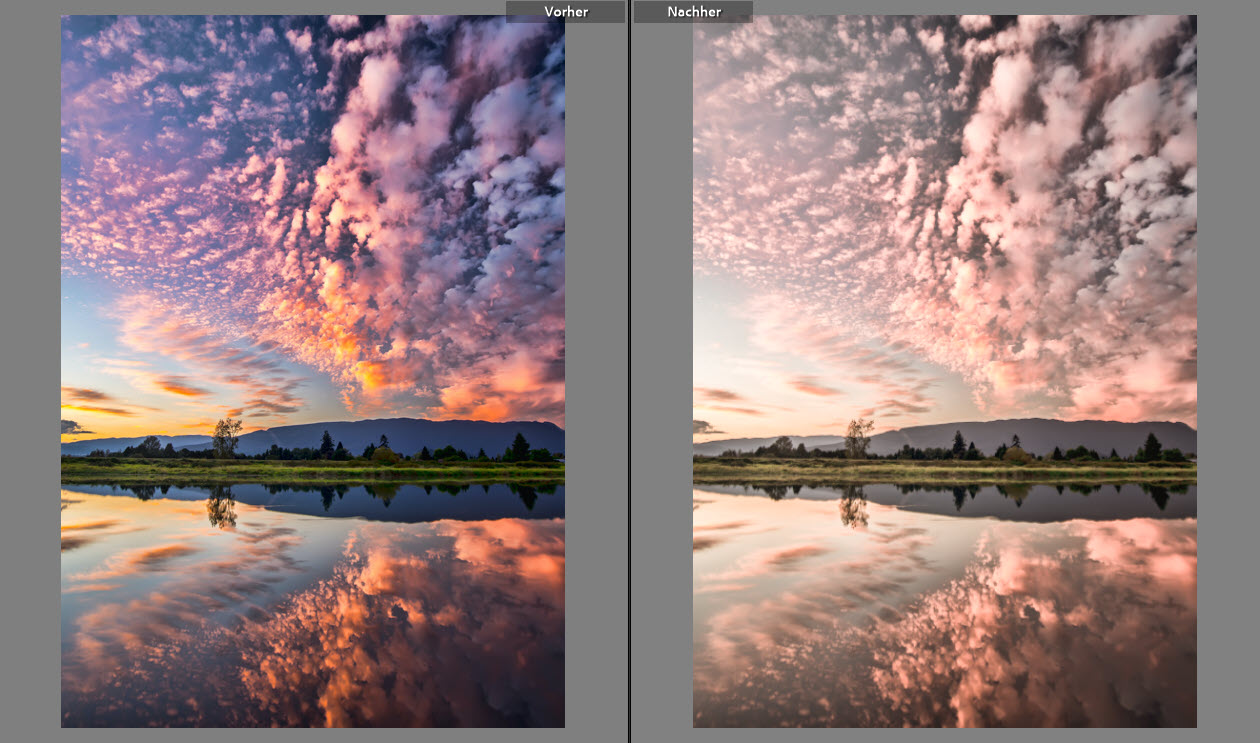Select the Vorher sunset photo preview

[x=313, y=371]
